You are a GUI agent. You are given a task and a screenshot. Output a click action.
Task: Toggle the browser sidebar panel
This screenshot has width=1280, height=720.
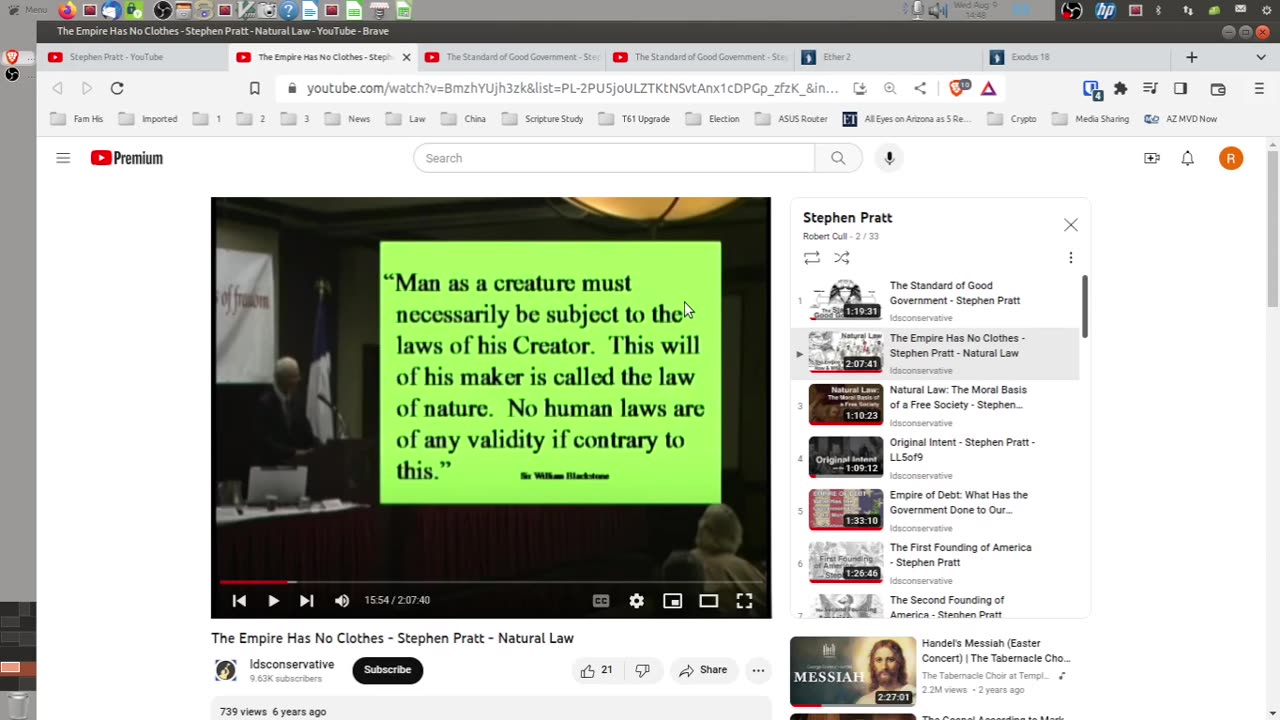click(x=1180, y=88)
